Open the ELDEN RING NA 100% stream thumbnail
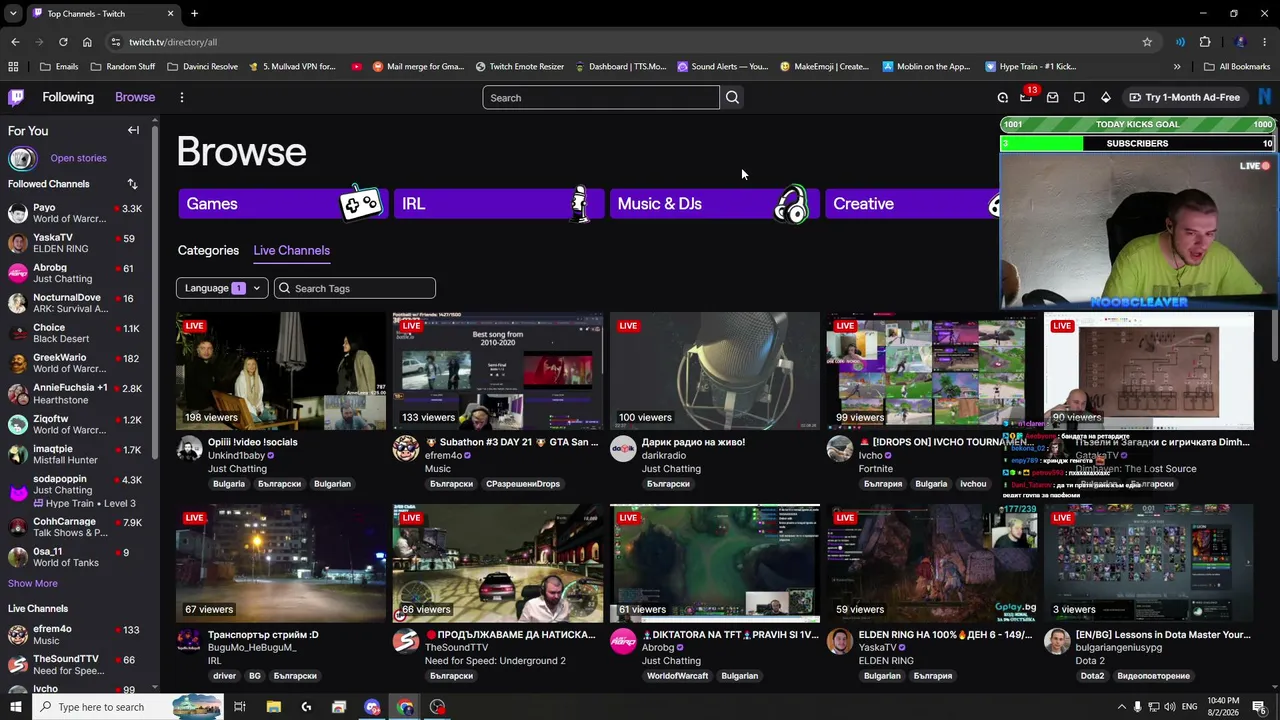The width and height of the screenshot is (1280, 720). [x=932, y=563]
